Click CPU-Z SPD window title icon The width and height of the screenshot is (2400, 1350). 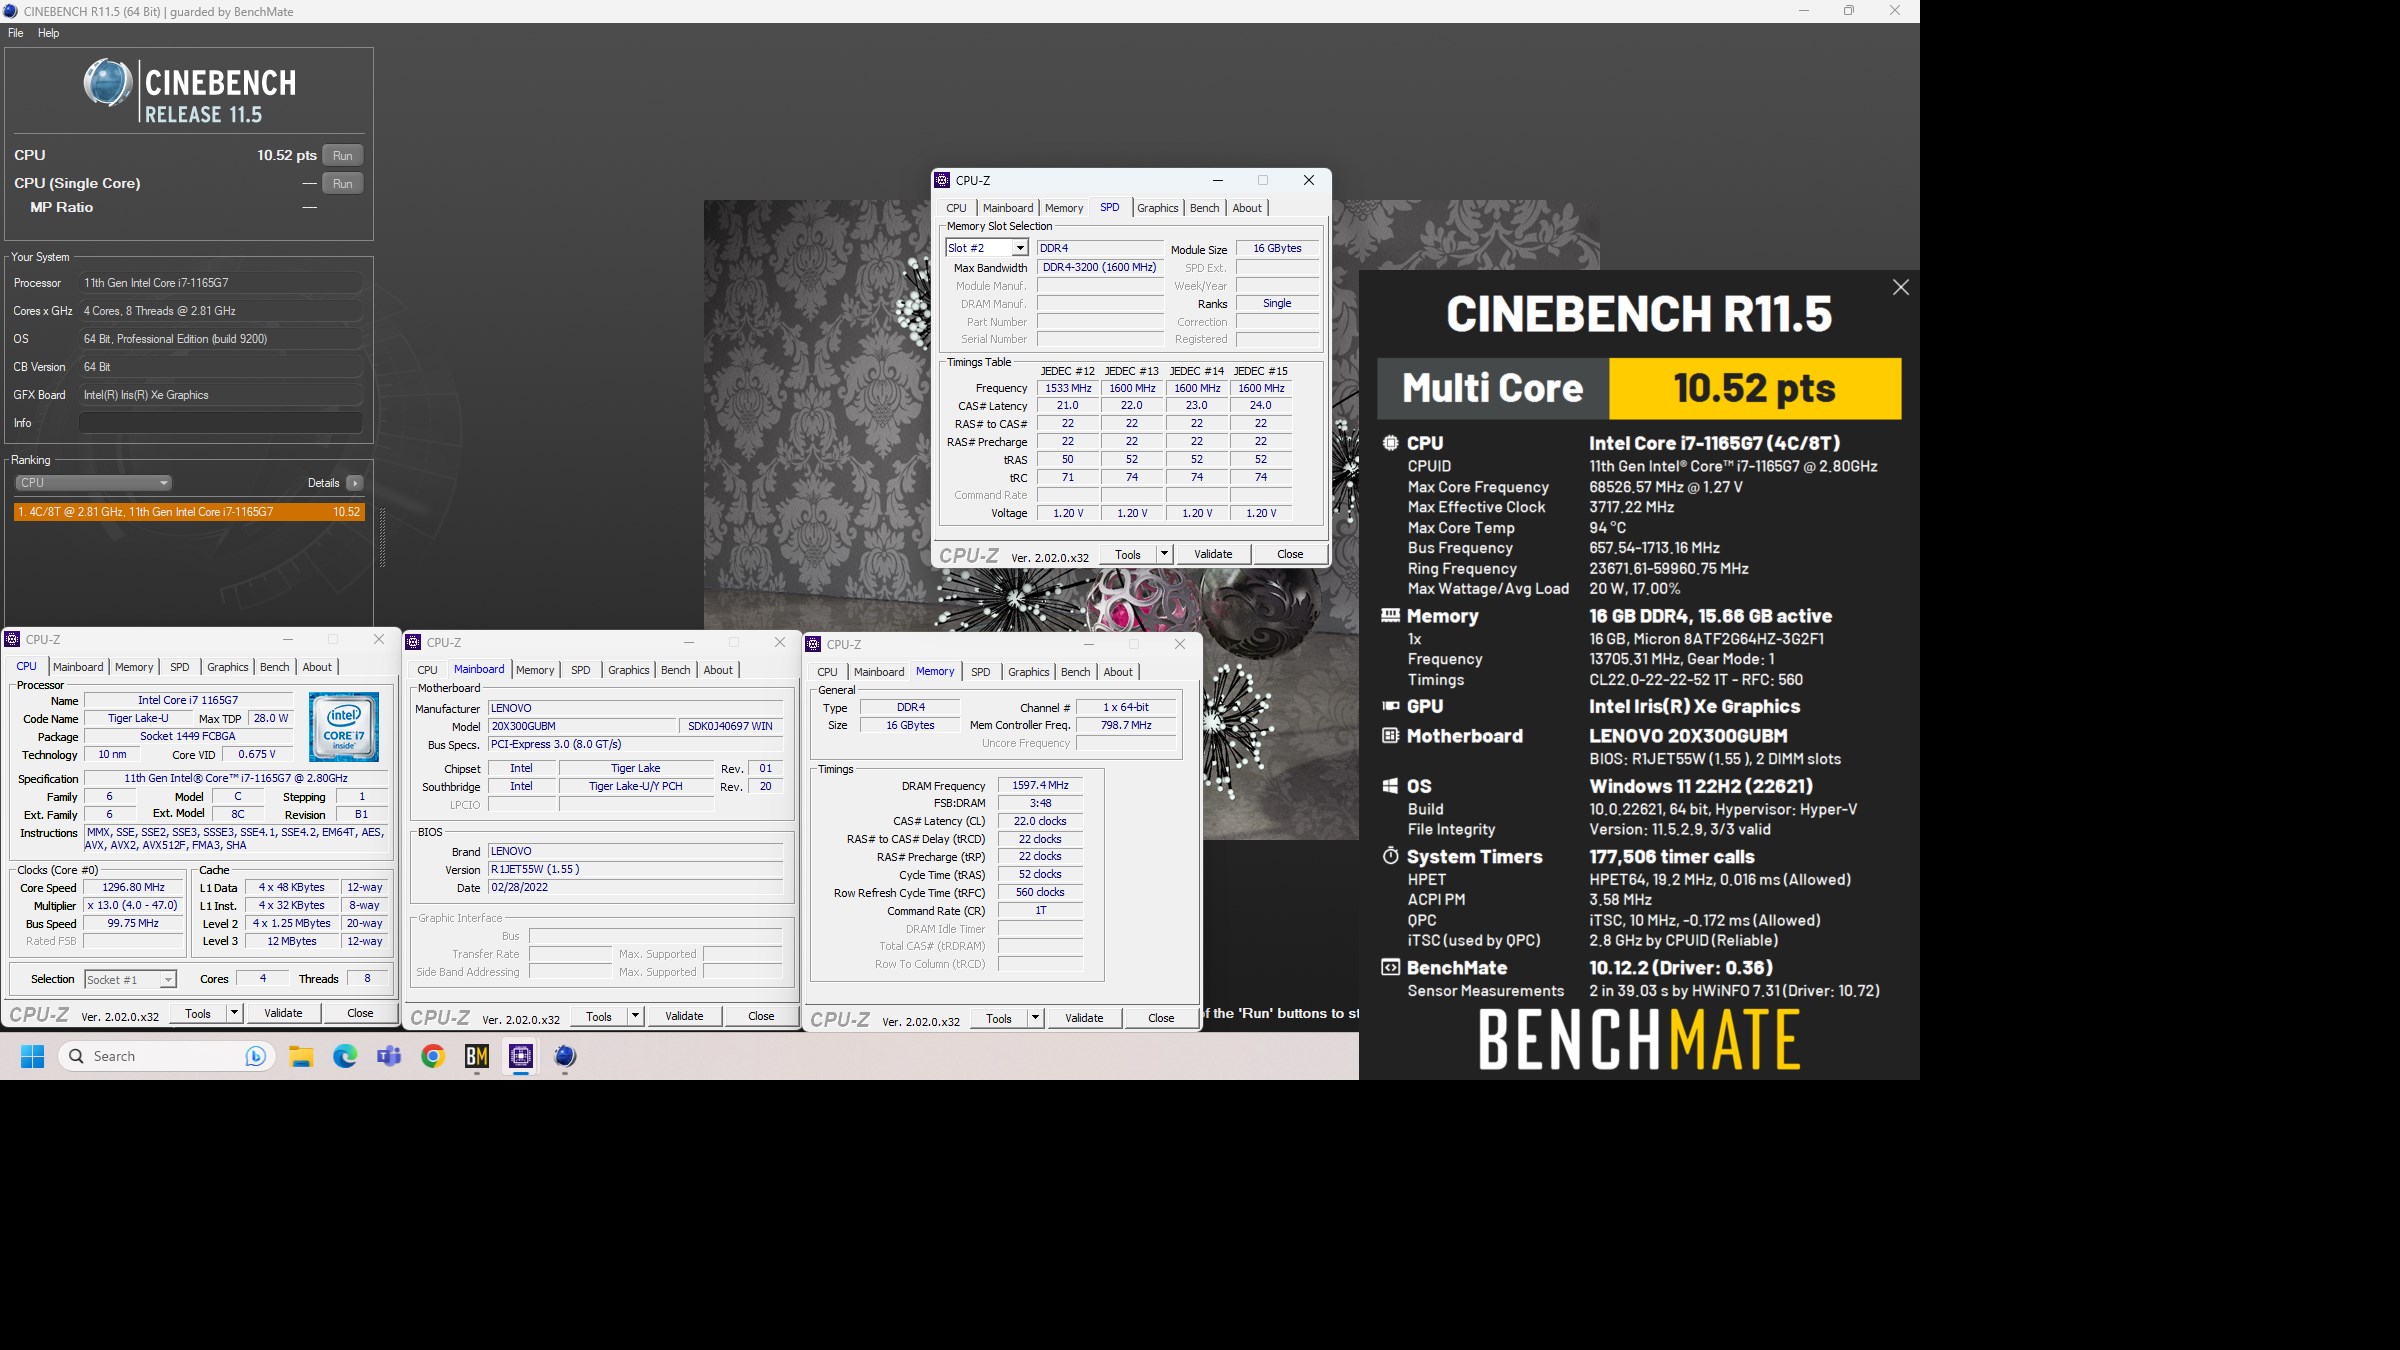pyautogui.click(x=942, y=180)
